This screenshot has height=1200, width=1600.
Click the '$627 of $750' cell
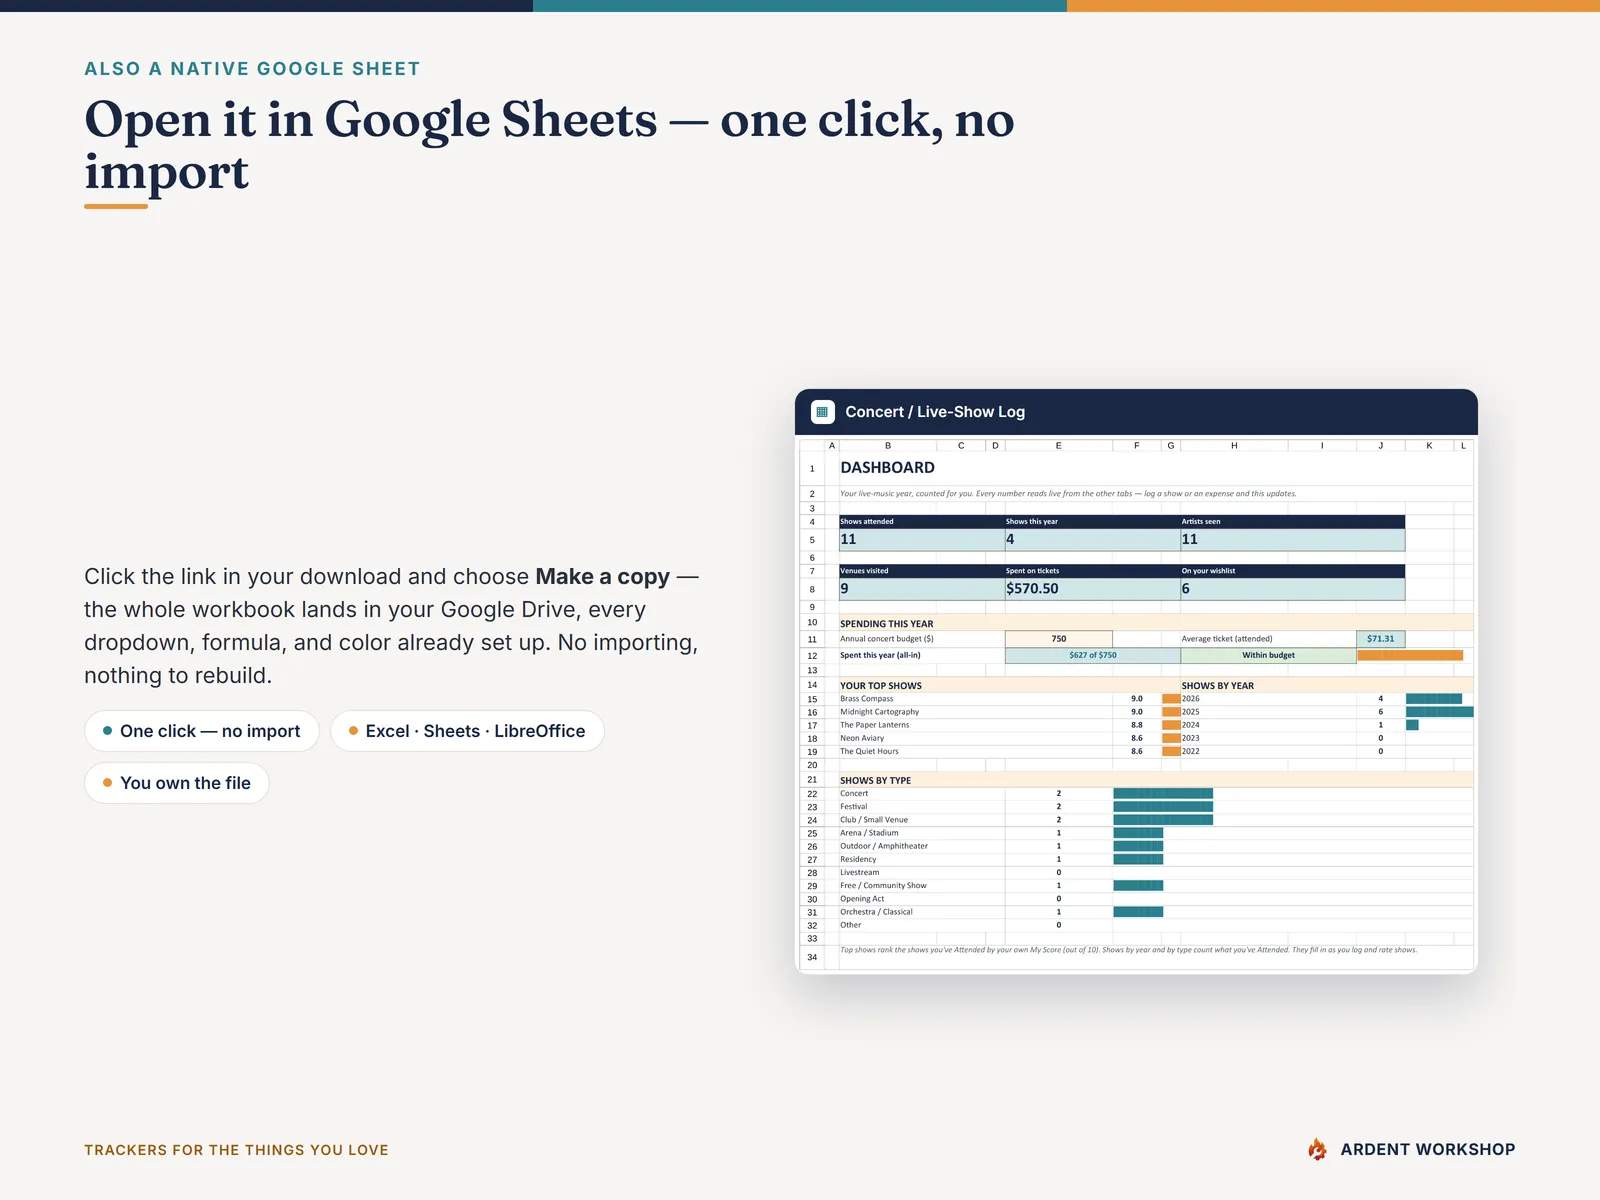pyautogui.click(x=1093, y=656)
